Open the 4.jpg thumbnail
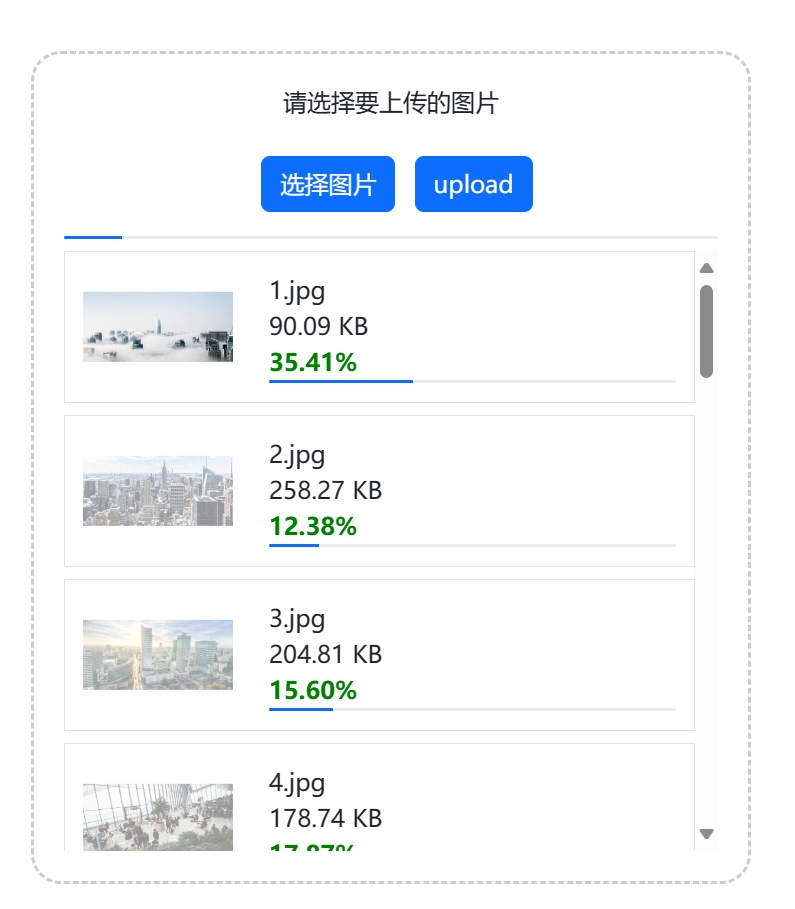Image resolution: width=795 pixels, height=909 pixels. pos(158,817)
